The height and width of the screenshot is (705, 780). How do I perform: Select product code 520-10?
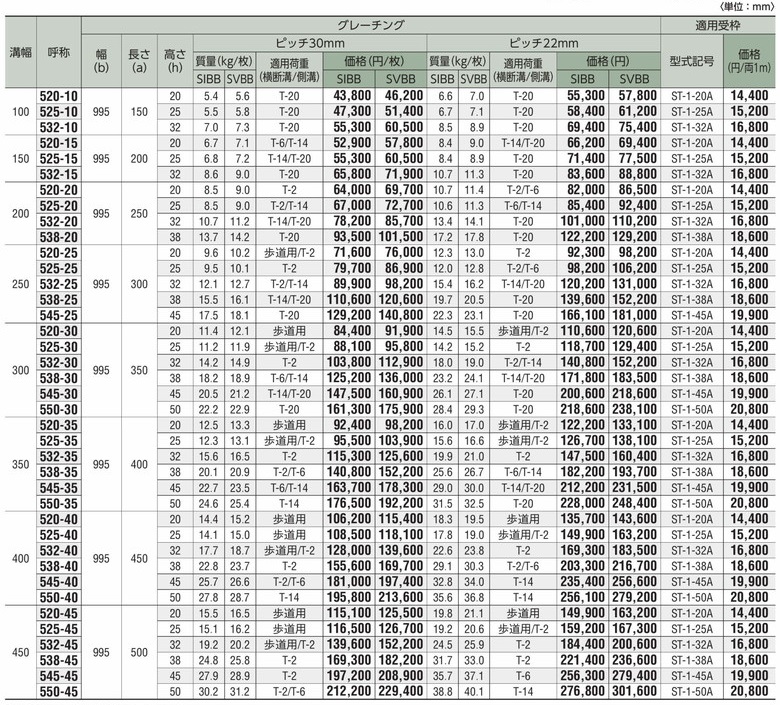pyautogui.click(x=59, y=96)
